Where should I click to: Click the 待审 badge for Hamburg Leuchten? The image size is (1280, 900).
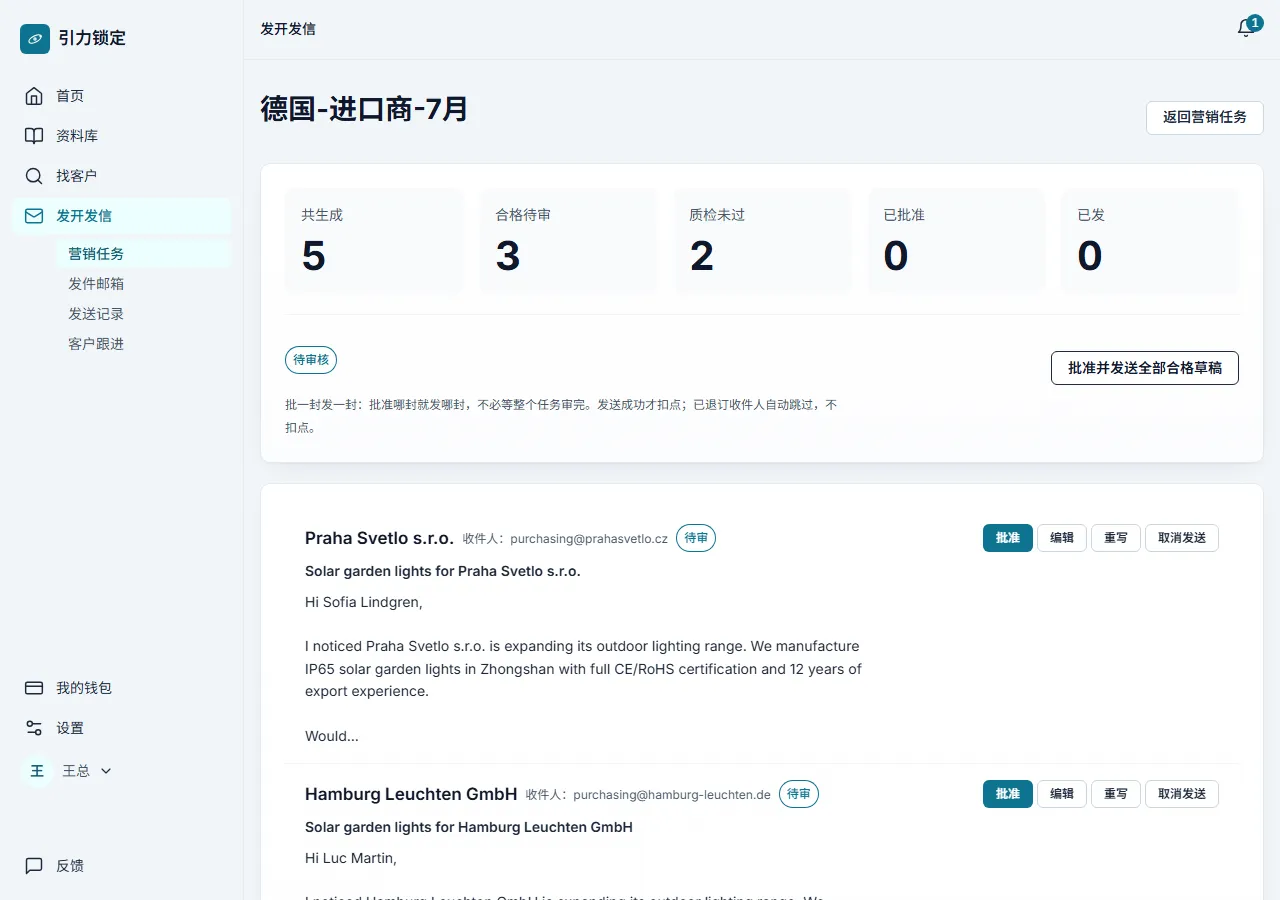click(x=799, y=794)
